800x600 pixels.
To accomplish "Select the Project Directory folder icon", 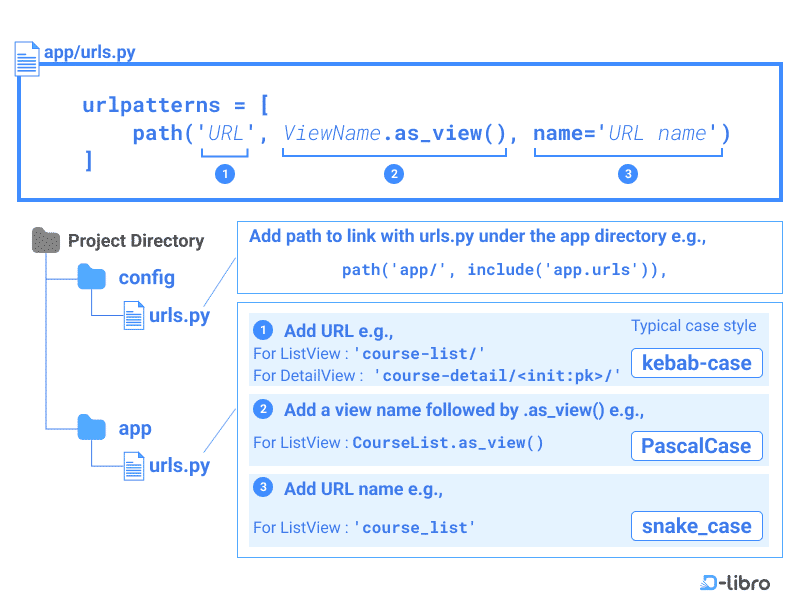I will coord(46,241).
